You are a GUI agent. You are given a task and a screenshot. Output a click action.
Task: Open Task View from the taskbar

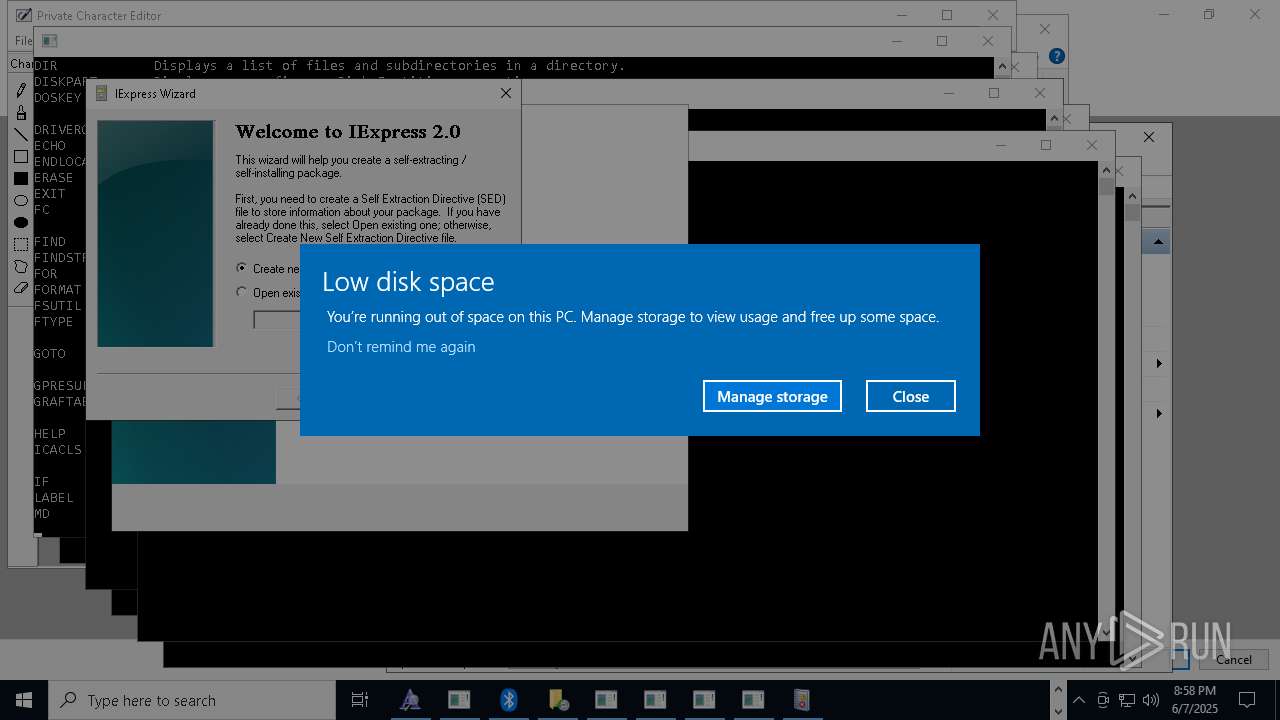(360, 700)
